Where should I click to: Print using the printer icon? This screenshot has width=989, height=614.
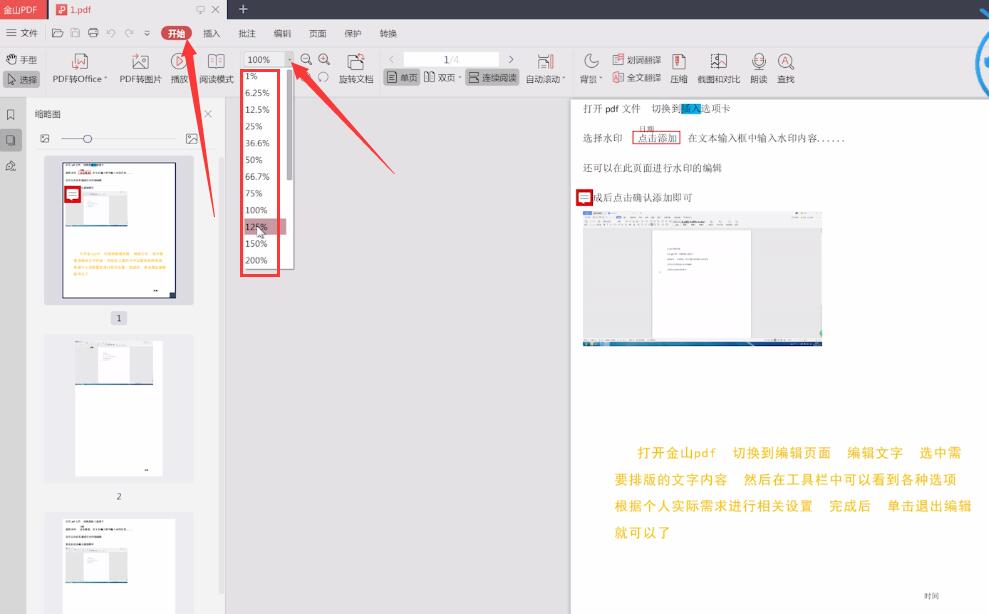[93, 33]
